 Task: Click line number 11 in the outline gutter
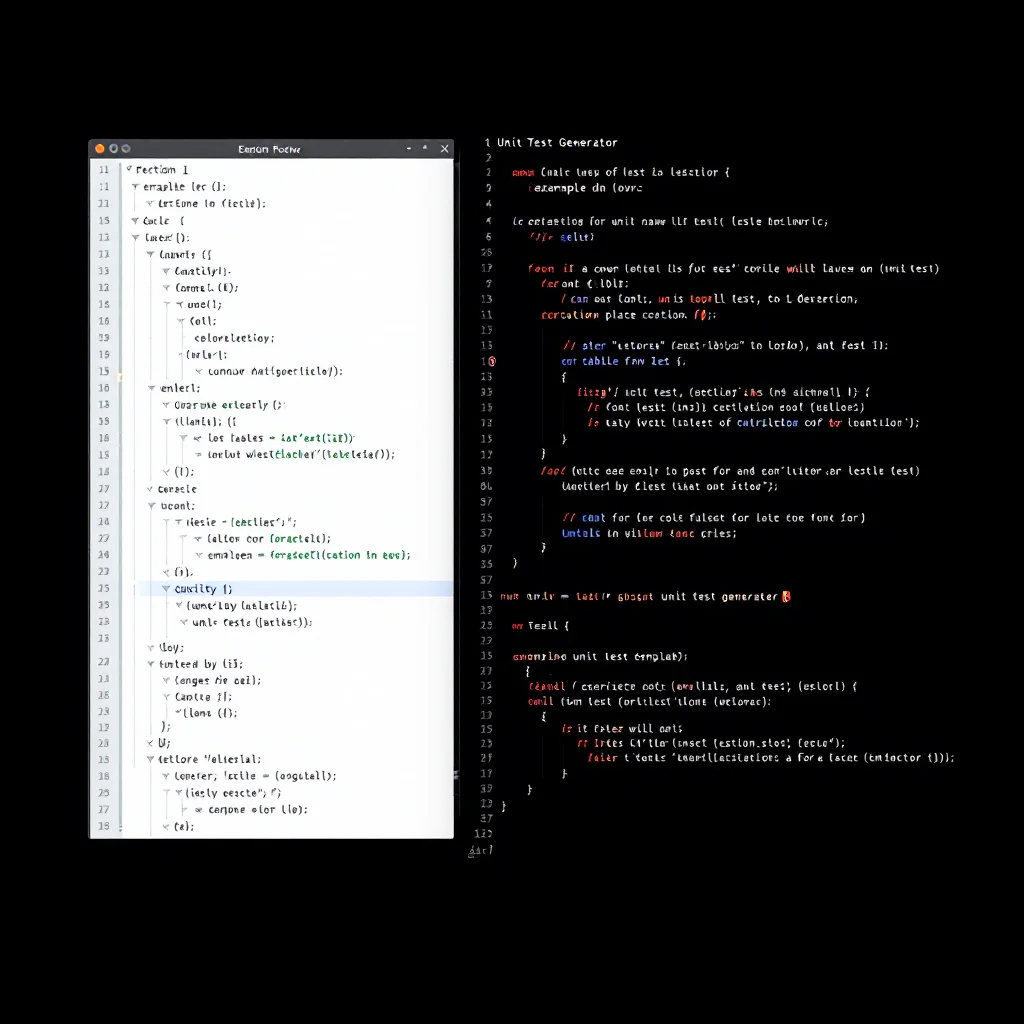click(x=104, y=170)
